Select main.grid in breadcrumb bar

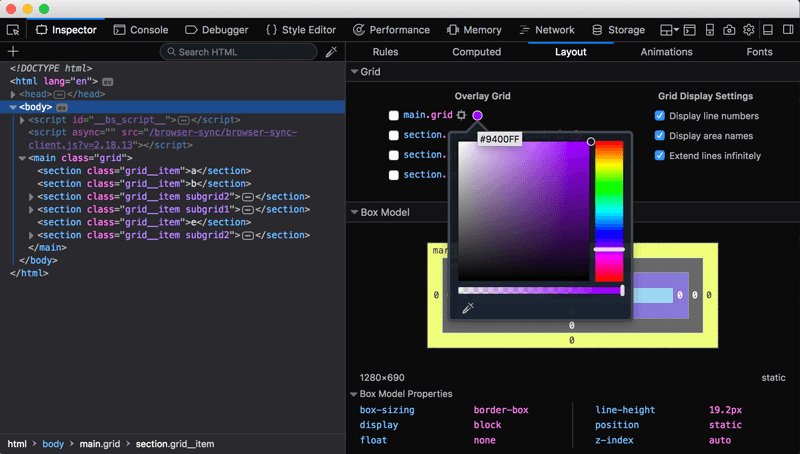point(100,444)
